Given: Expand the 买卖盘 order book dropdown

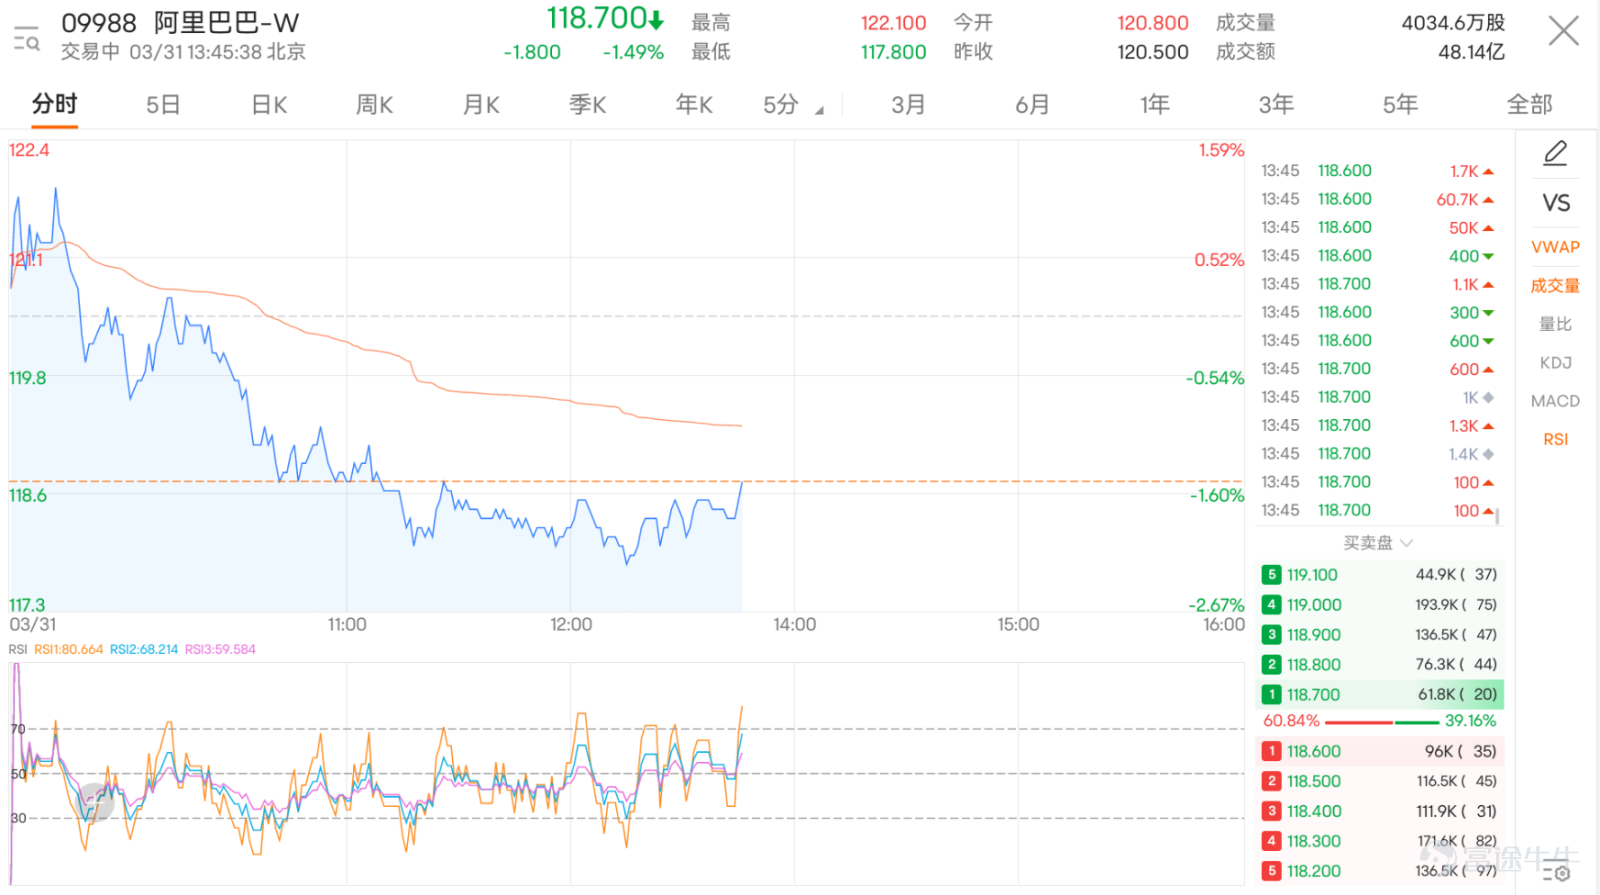Looking at the screenshot, I should (x=1377, y=543).
